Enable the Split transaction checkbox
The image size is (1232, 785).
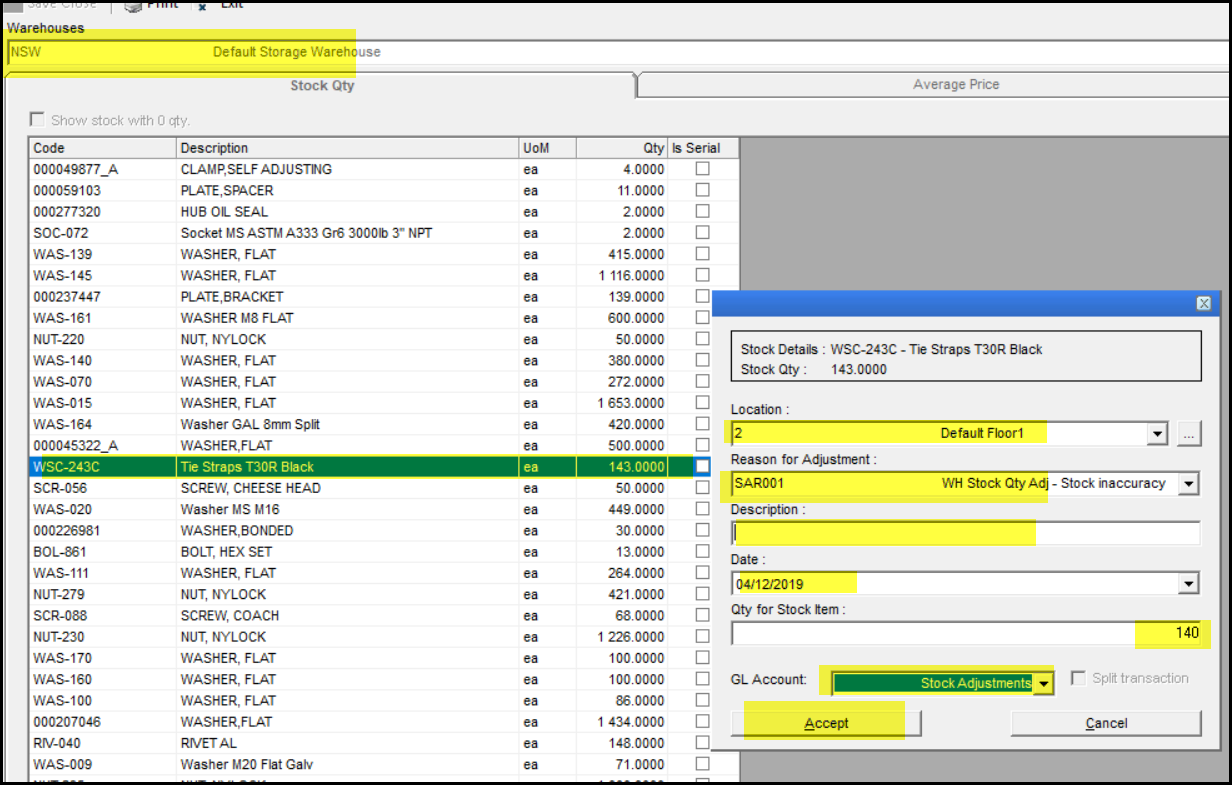(x=1078, y=678)
